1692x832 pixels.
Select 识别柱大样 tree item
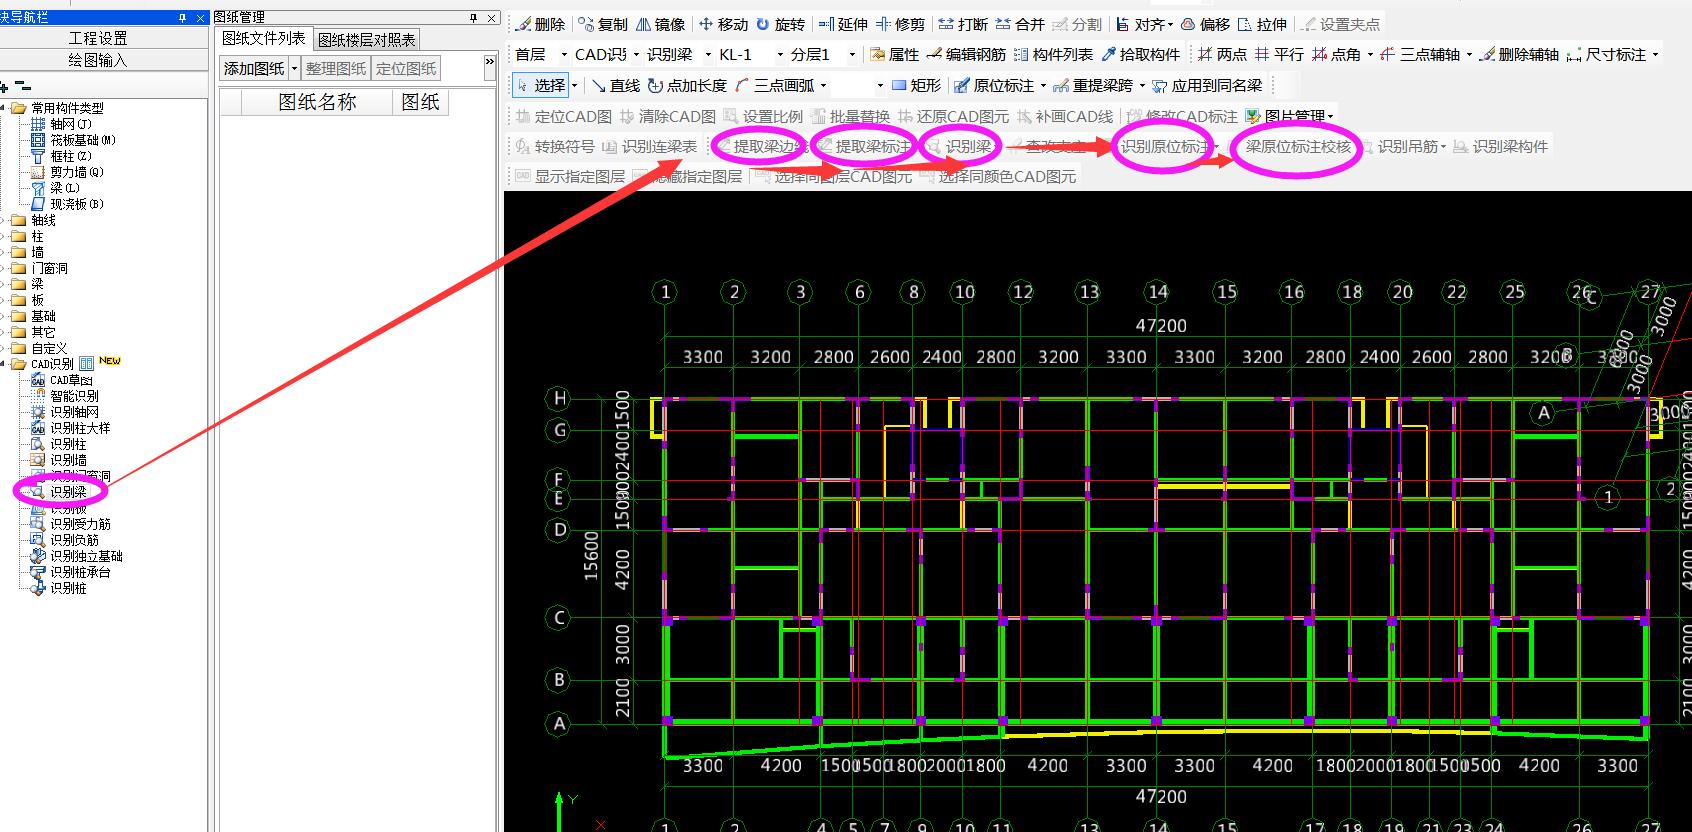80,428
